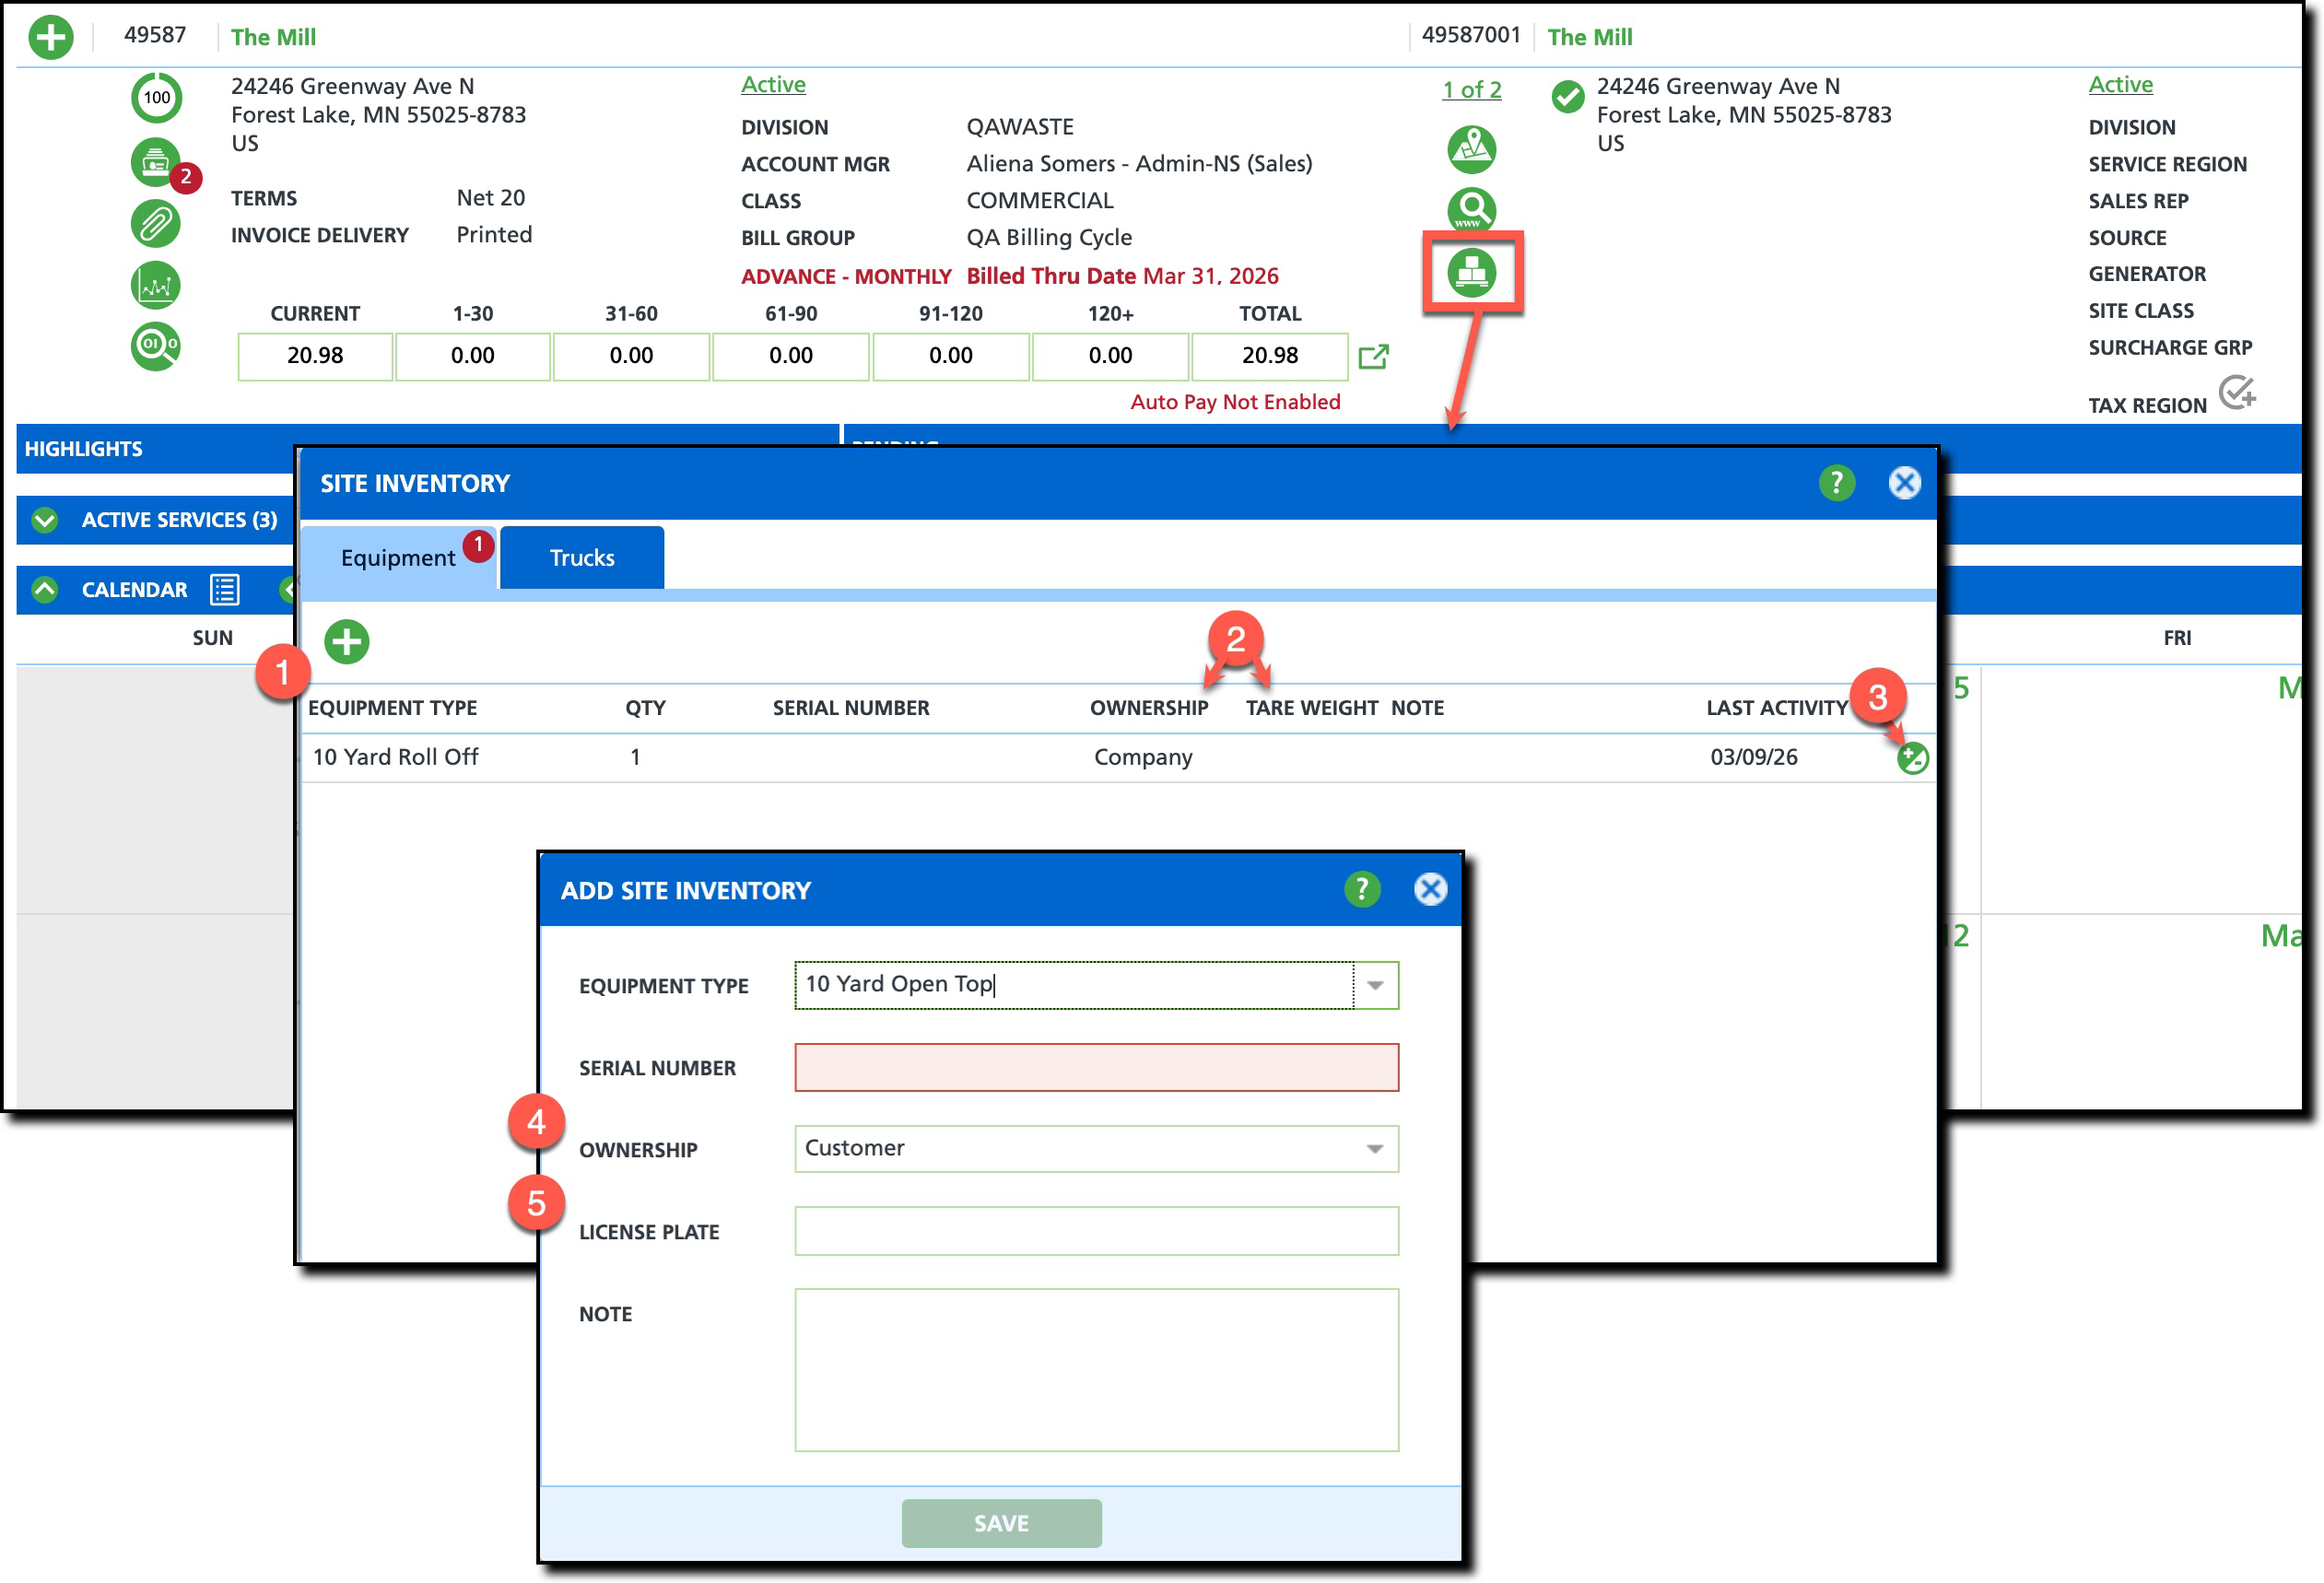The image size is (2324, 1583).
Task: Open the site map location icon
Action: click(x=1471, y=149)
